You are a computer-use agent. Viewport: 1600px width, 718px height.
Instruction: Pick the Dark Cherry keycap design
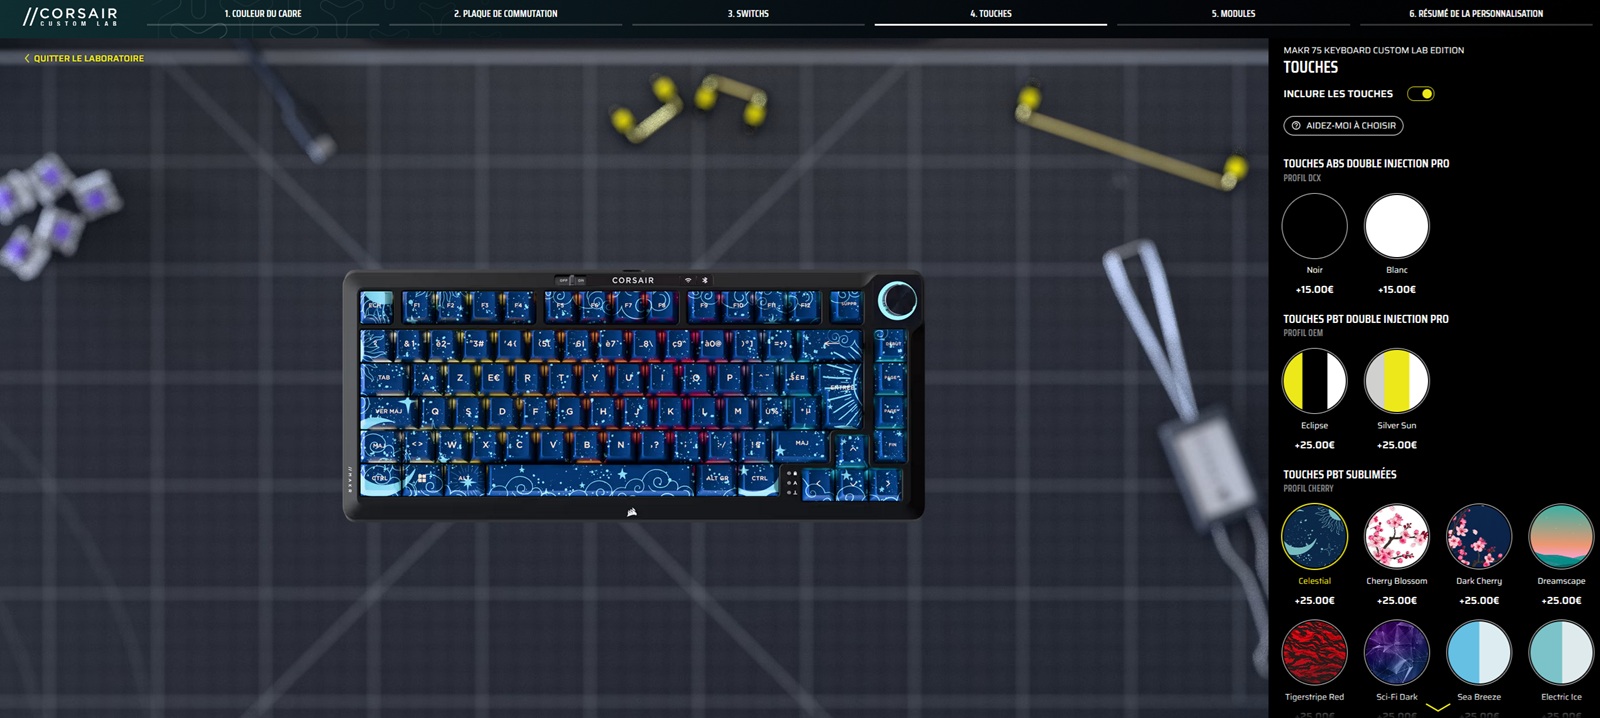[1479, 536]
